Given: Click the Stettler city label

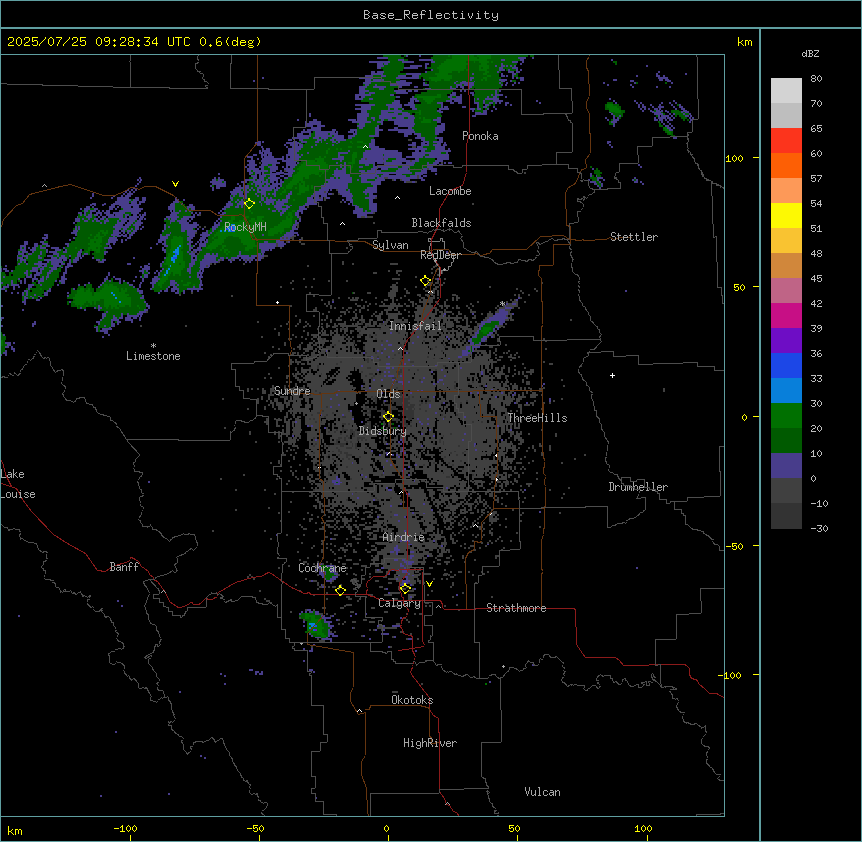Looking at the screenshot, I should tap(634, 237).
